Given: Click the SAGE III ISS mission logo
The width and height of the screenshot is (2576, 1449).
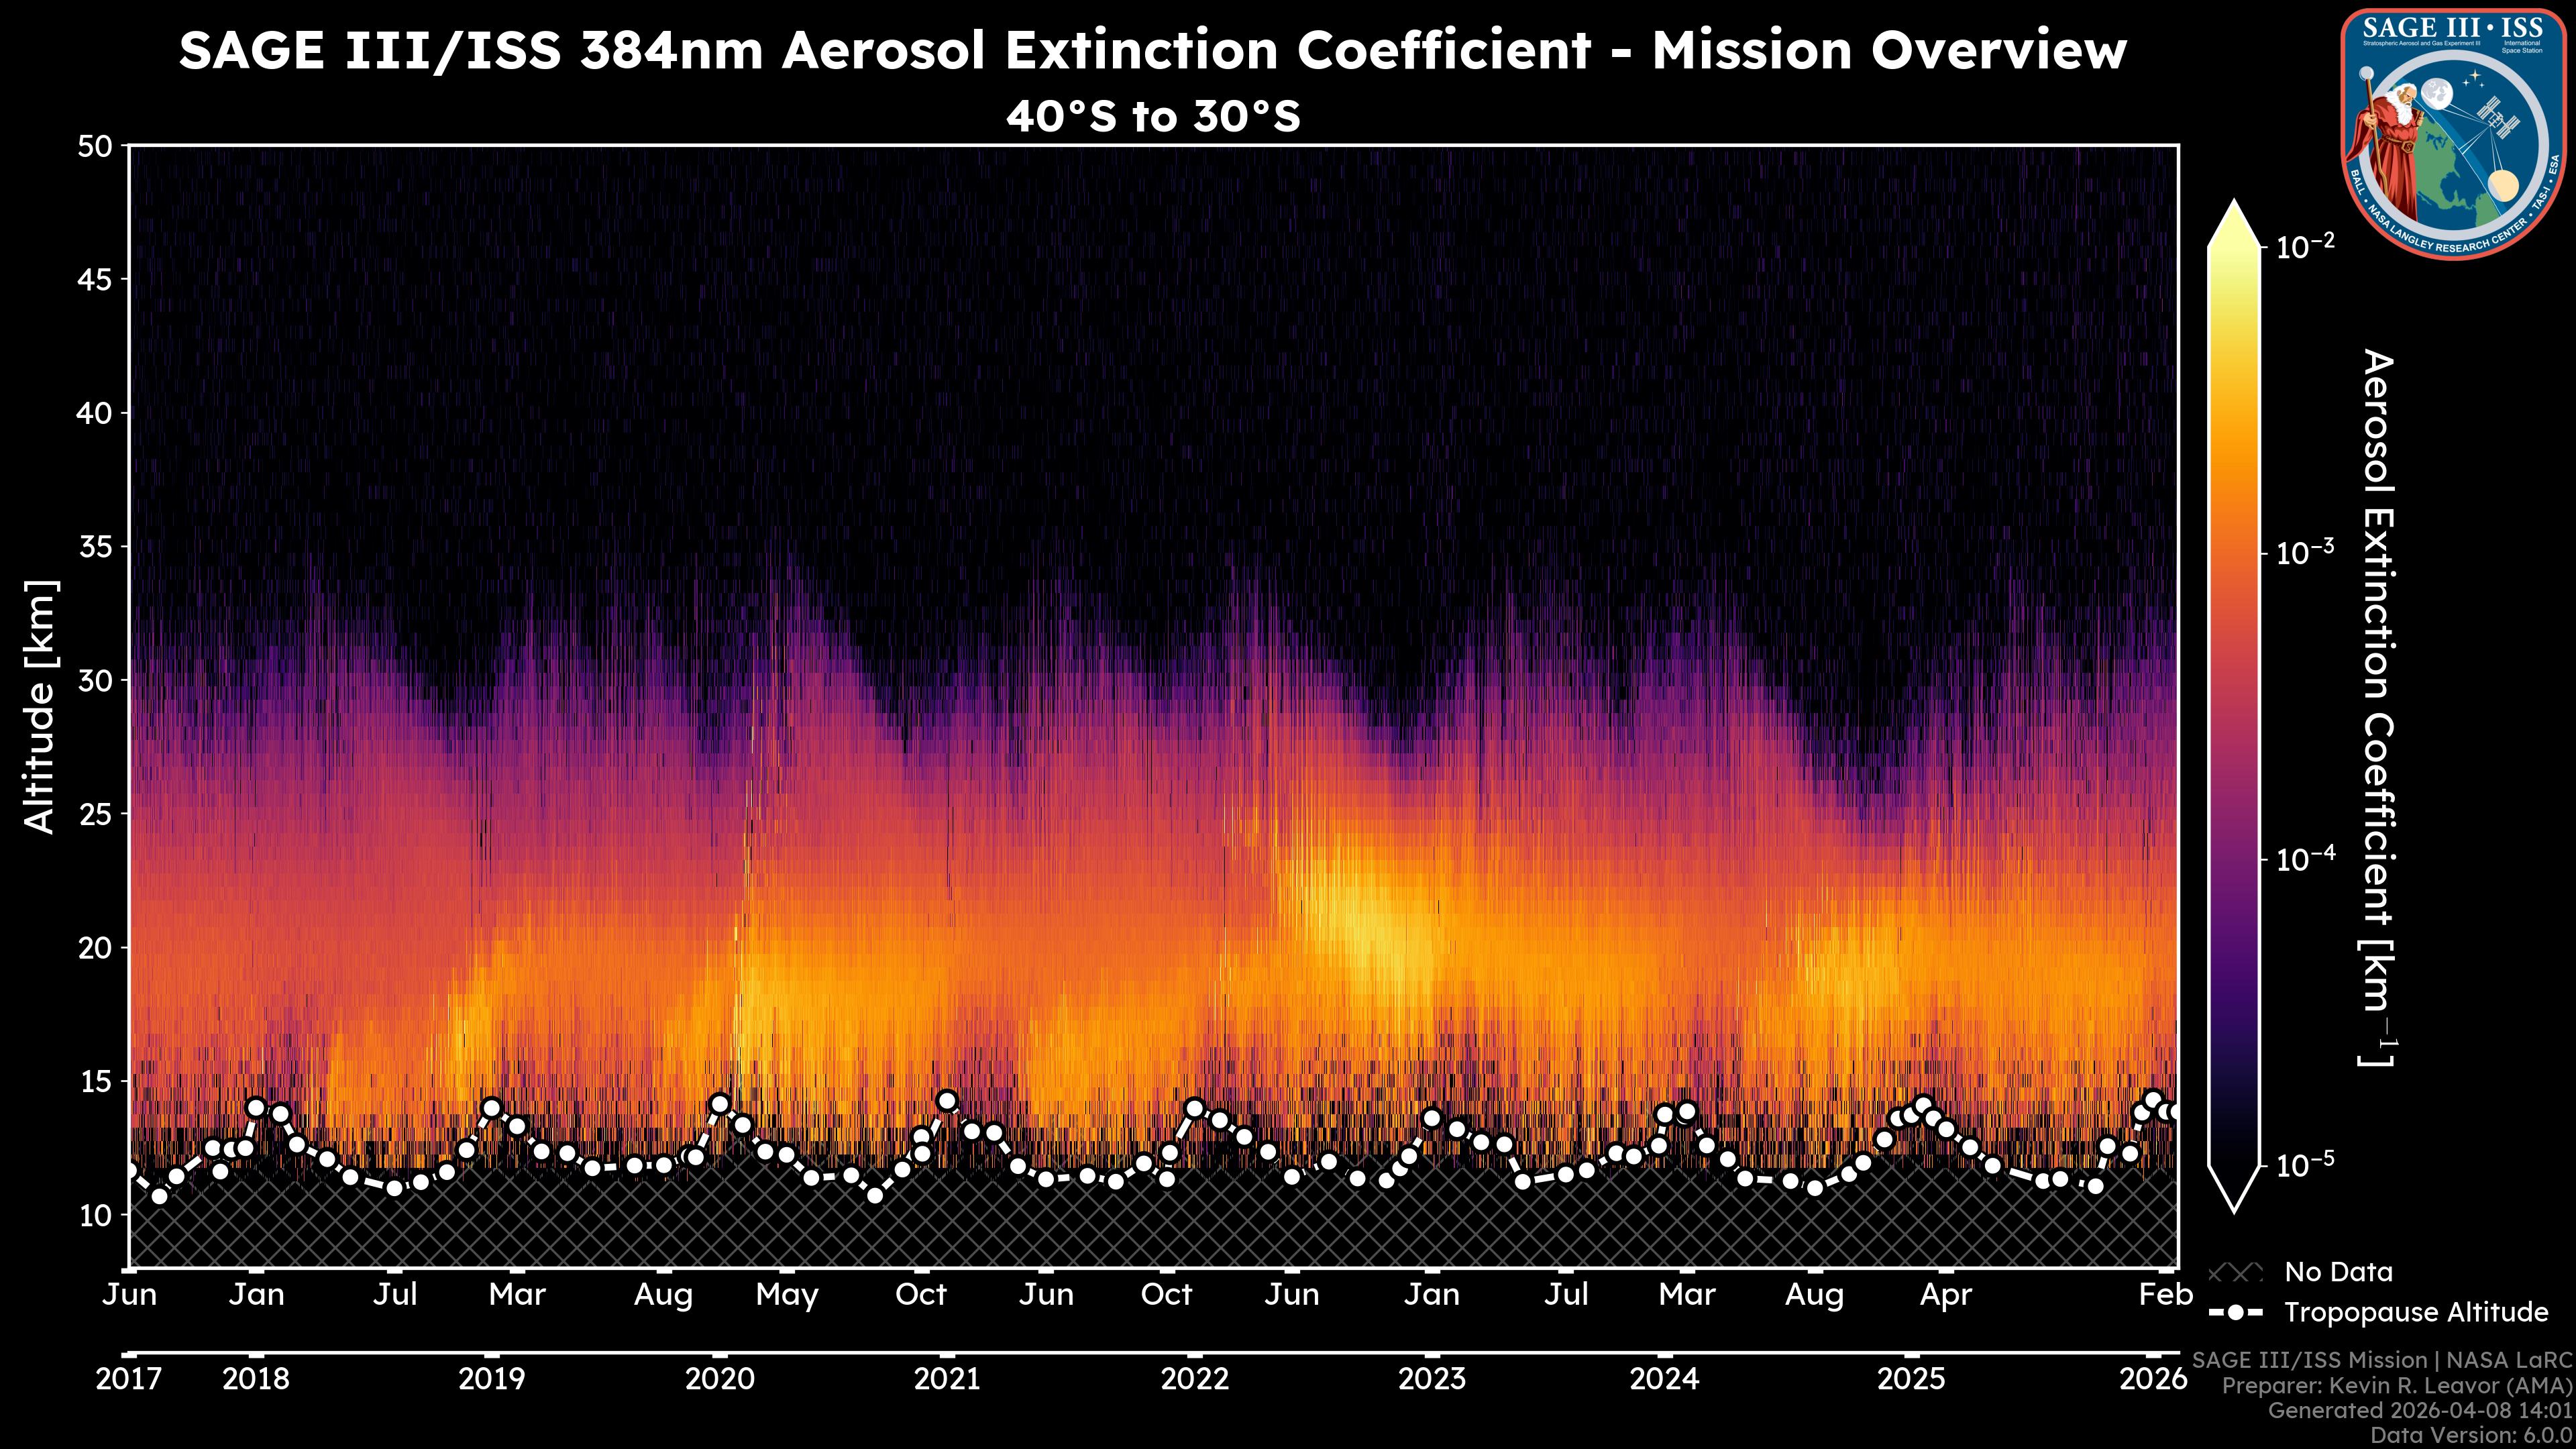Looking at the screenshot, I should pyautogui.click(x=2454, y=133).
